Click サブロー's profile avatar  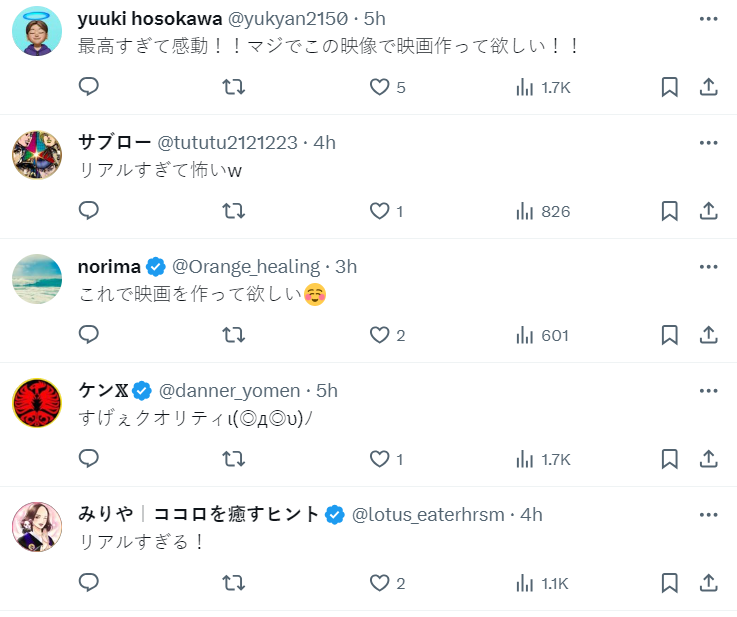click(37, 155)
